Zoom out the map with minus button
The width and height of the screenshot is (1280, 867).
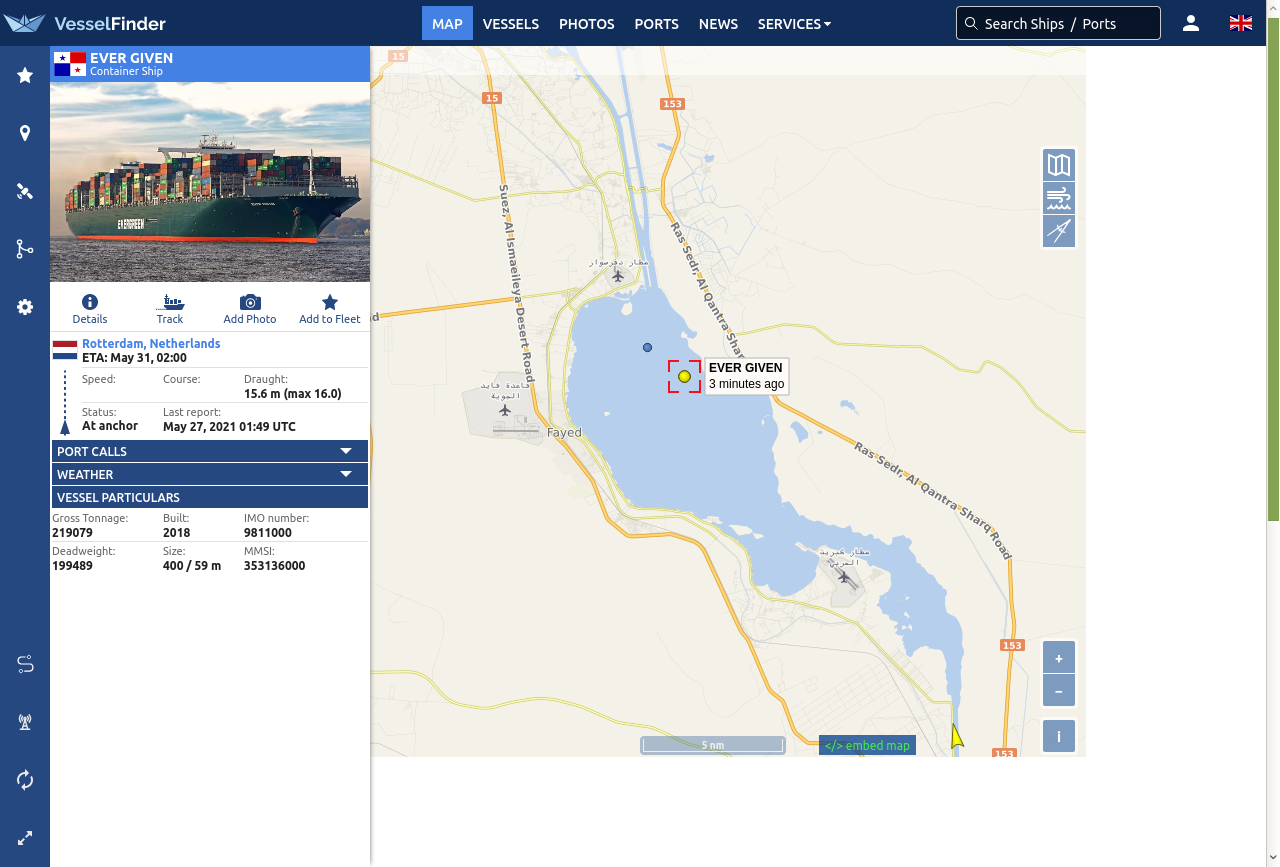click(x=1059, y=690)
